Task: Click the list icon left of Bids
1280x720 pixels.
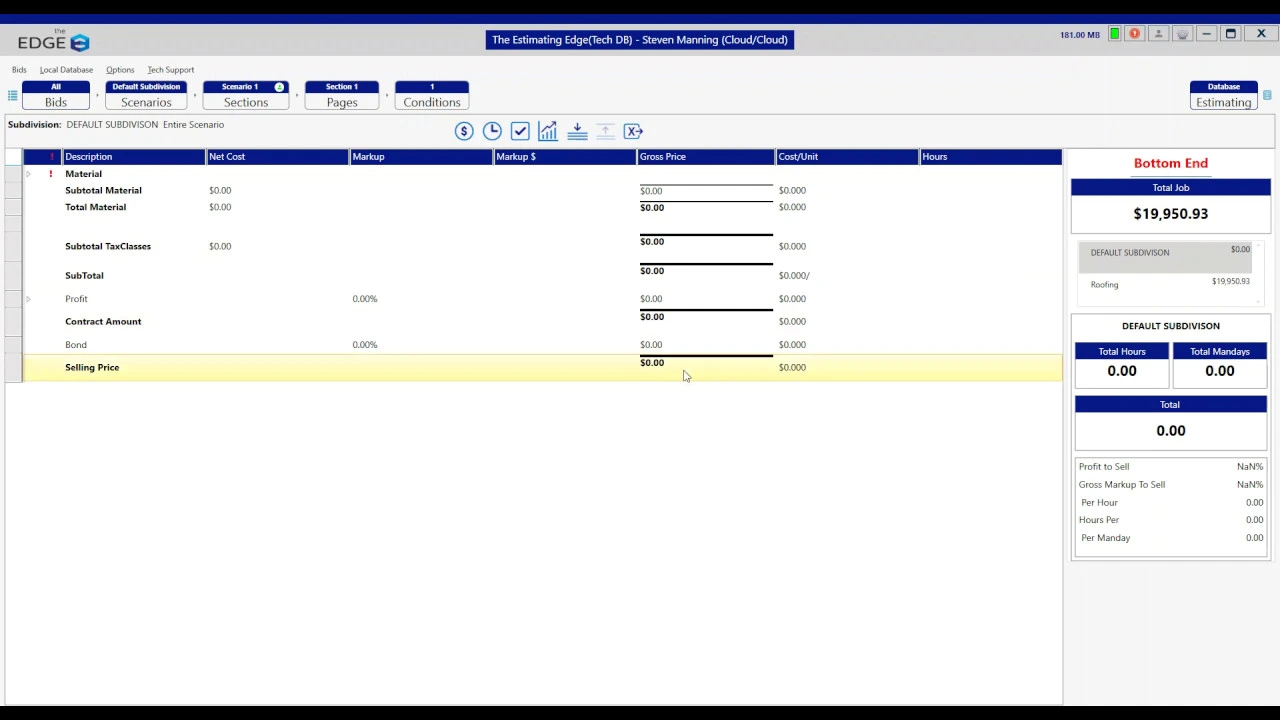Action: 12,96
